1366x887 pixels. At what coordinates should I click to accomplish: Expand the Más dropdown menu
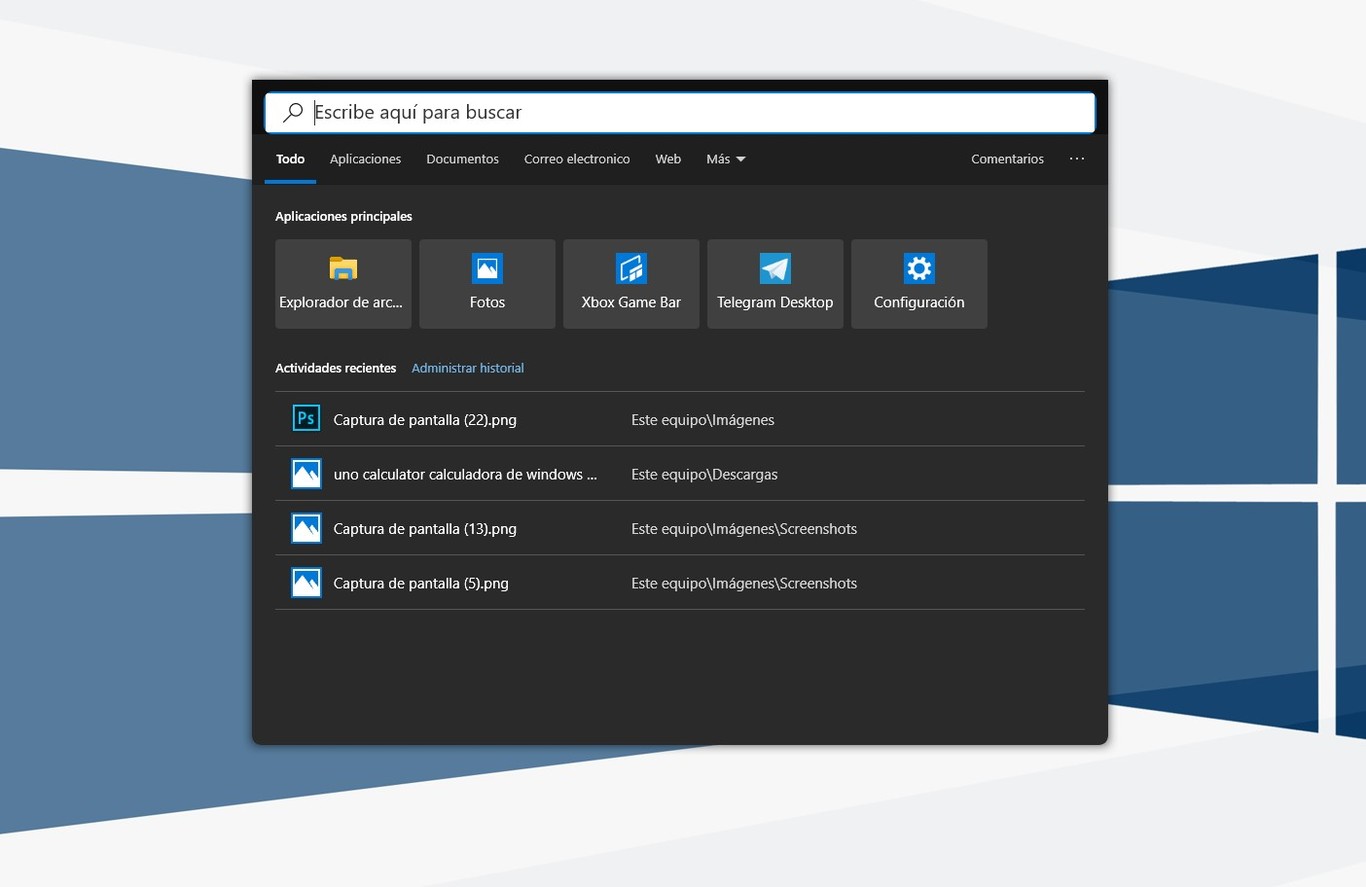[726, 159]
